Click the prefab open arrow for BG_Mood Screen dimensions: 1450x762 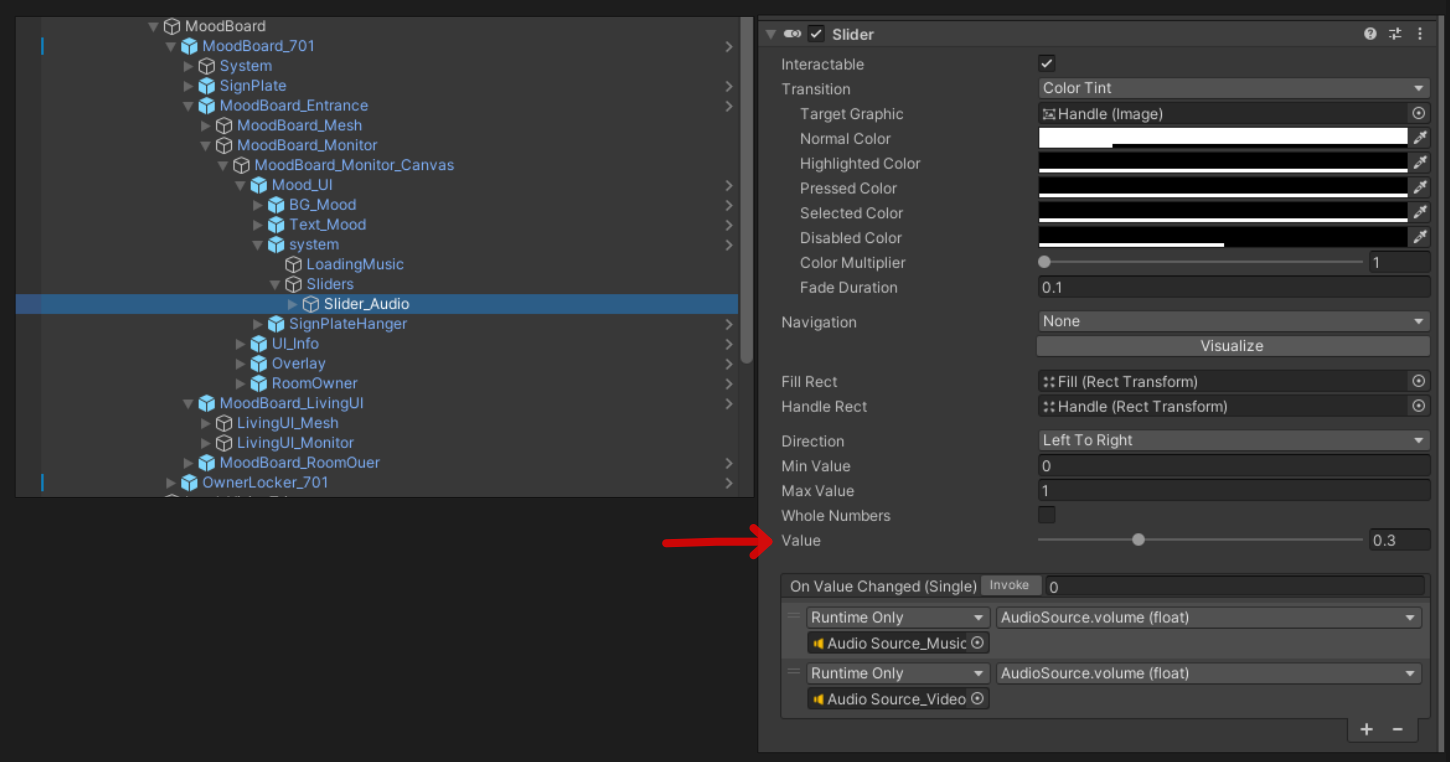coord(729,205)
